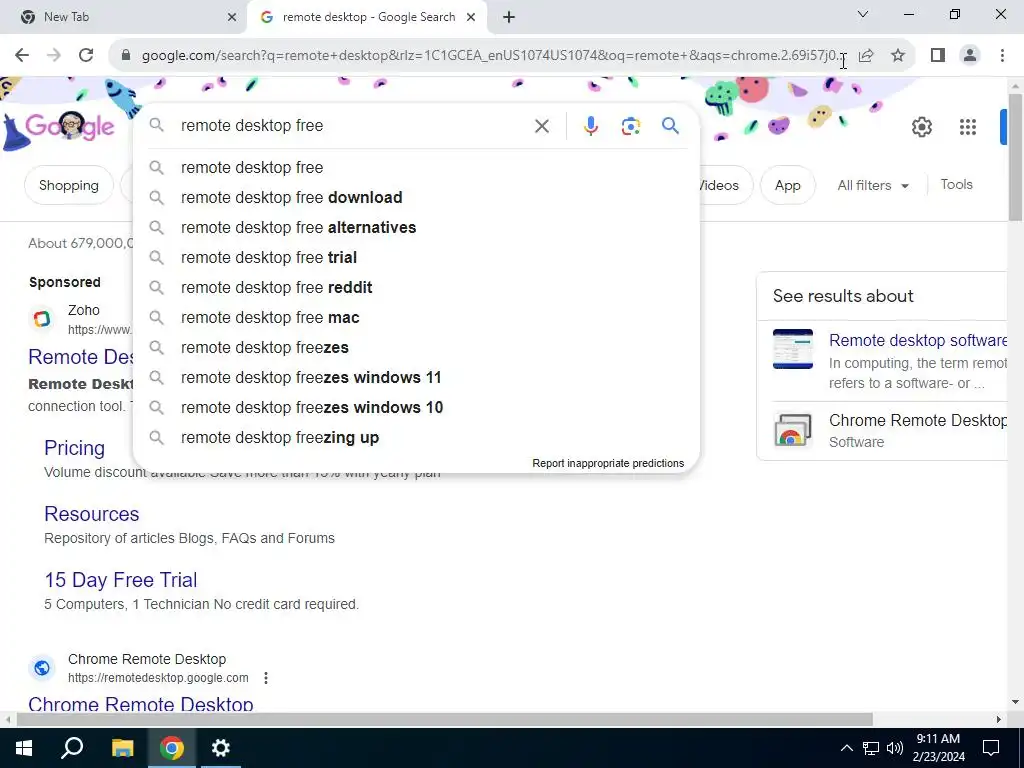1024x768 pixels.
Task: Expand the All filters dropdown
Action: coord(873,185)
